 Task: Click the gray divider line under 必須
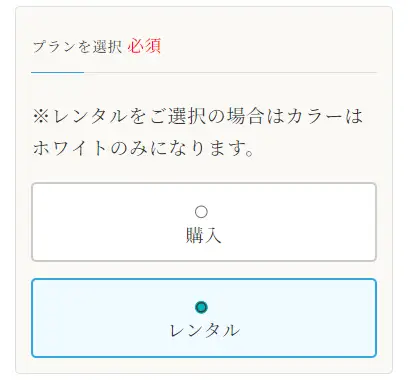230,72
